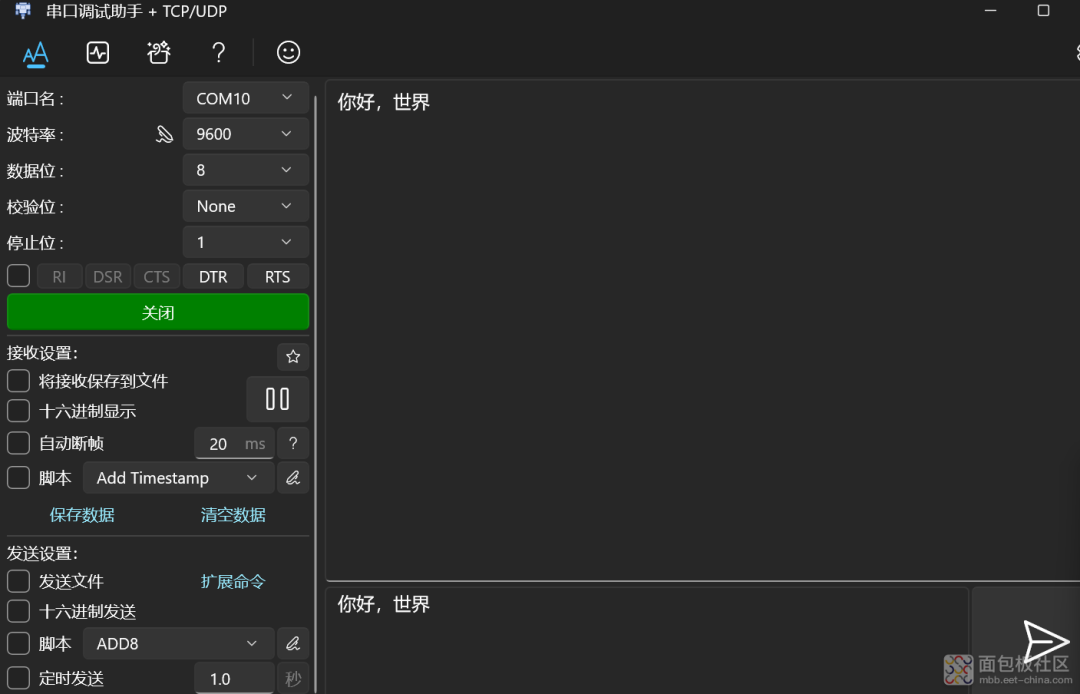Open the 数据位 8 dropdown
Image resolution: width=1080 pixels, height=694 pixels.
[x=246, y=170]
